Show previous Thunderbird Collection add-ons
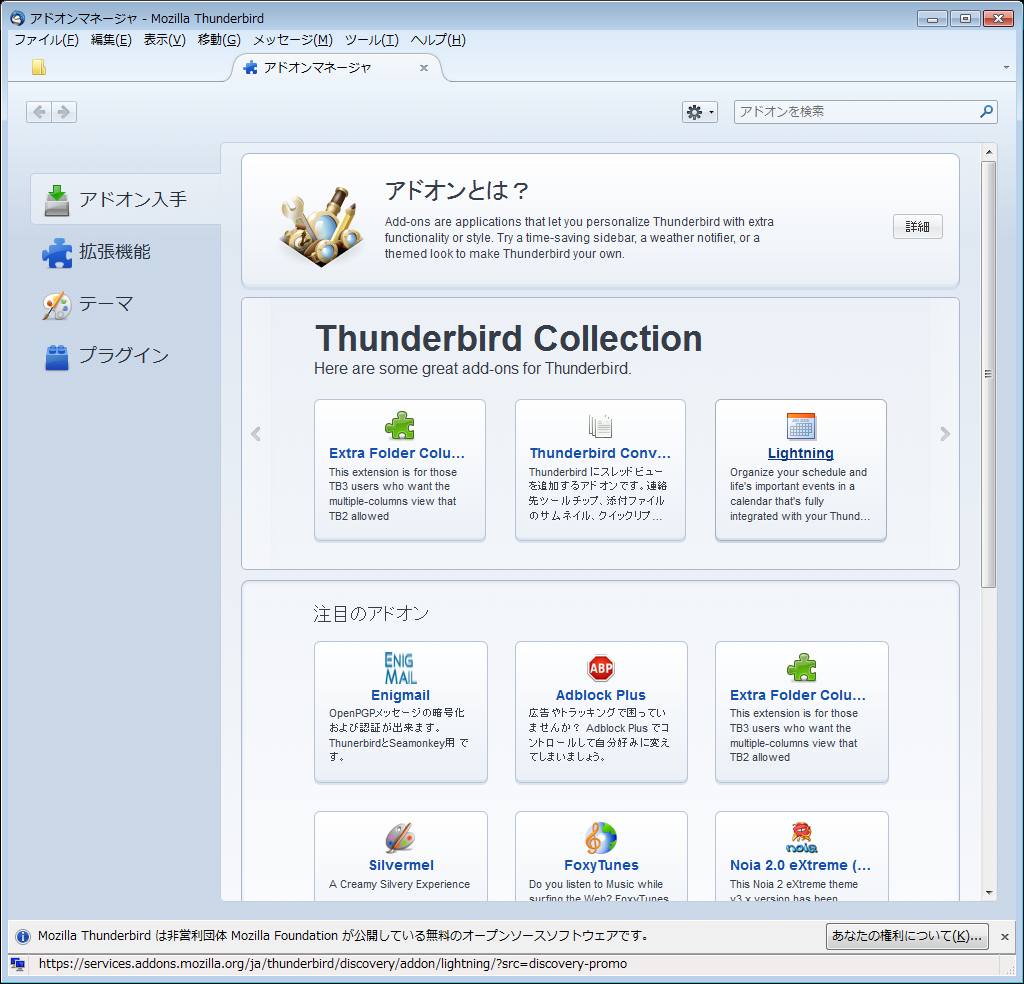1024x984 pixels. [256, 434]
